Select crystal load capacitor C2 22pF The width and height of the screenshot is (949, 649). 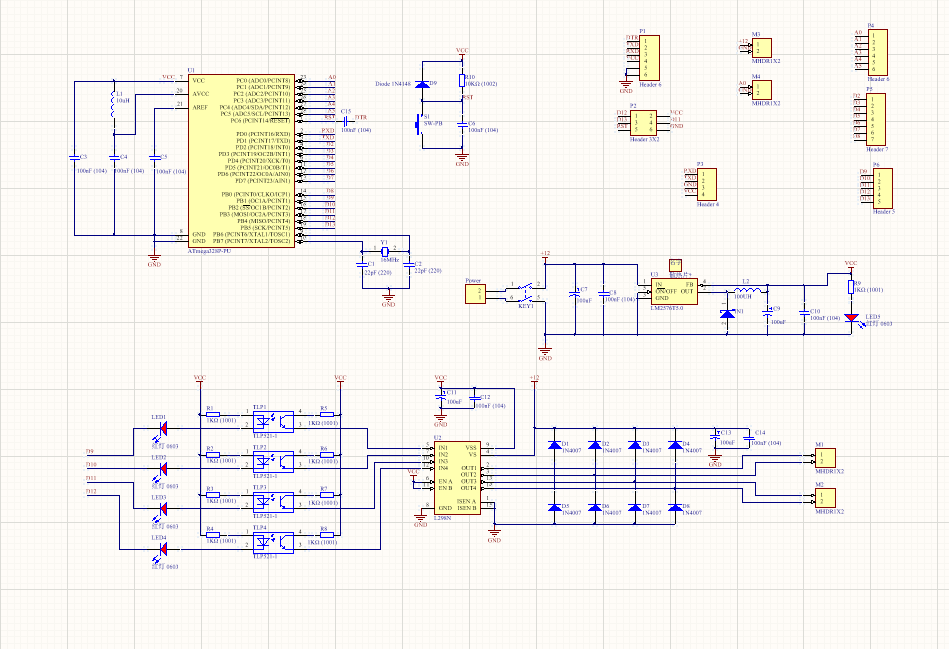tap(409, 265)
